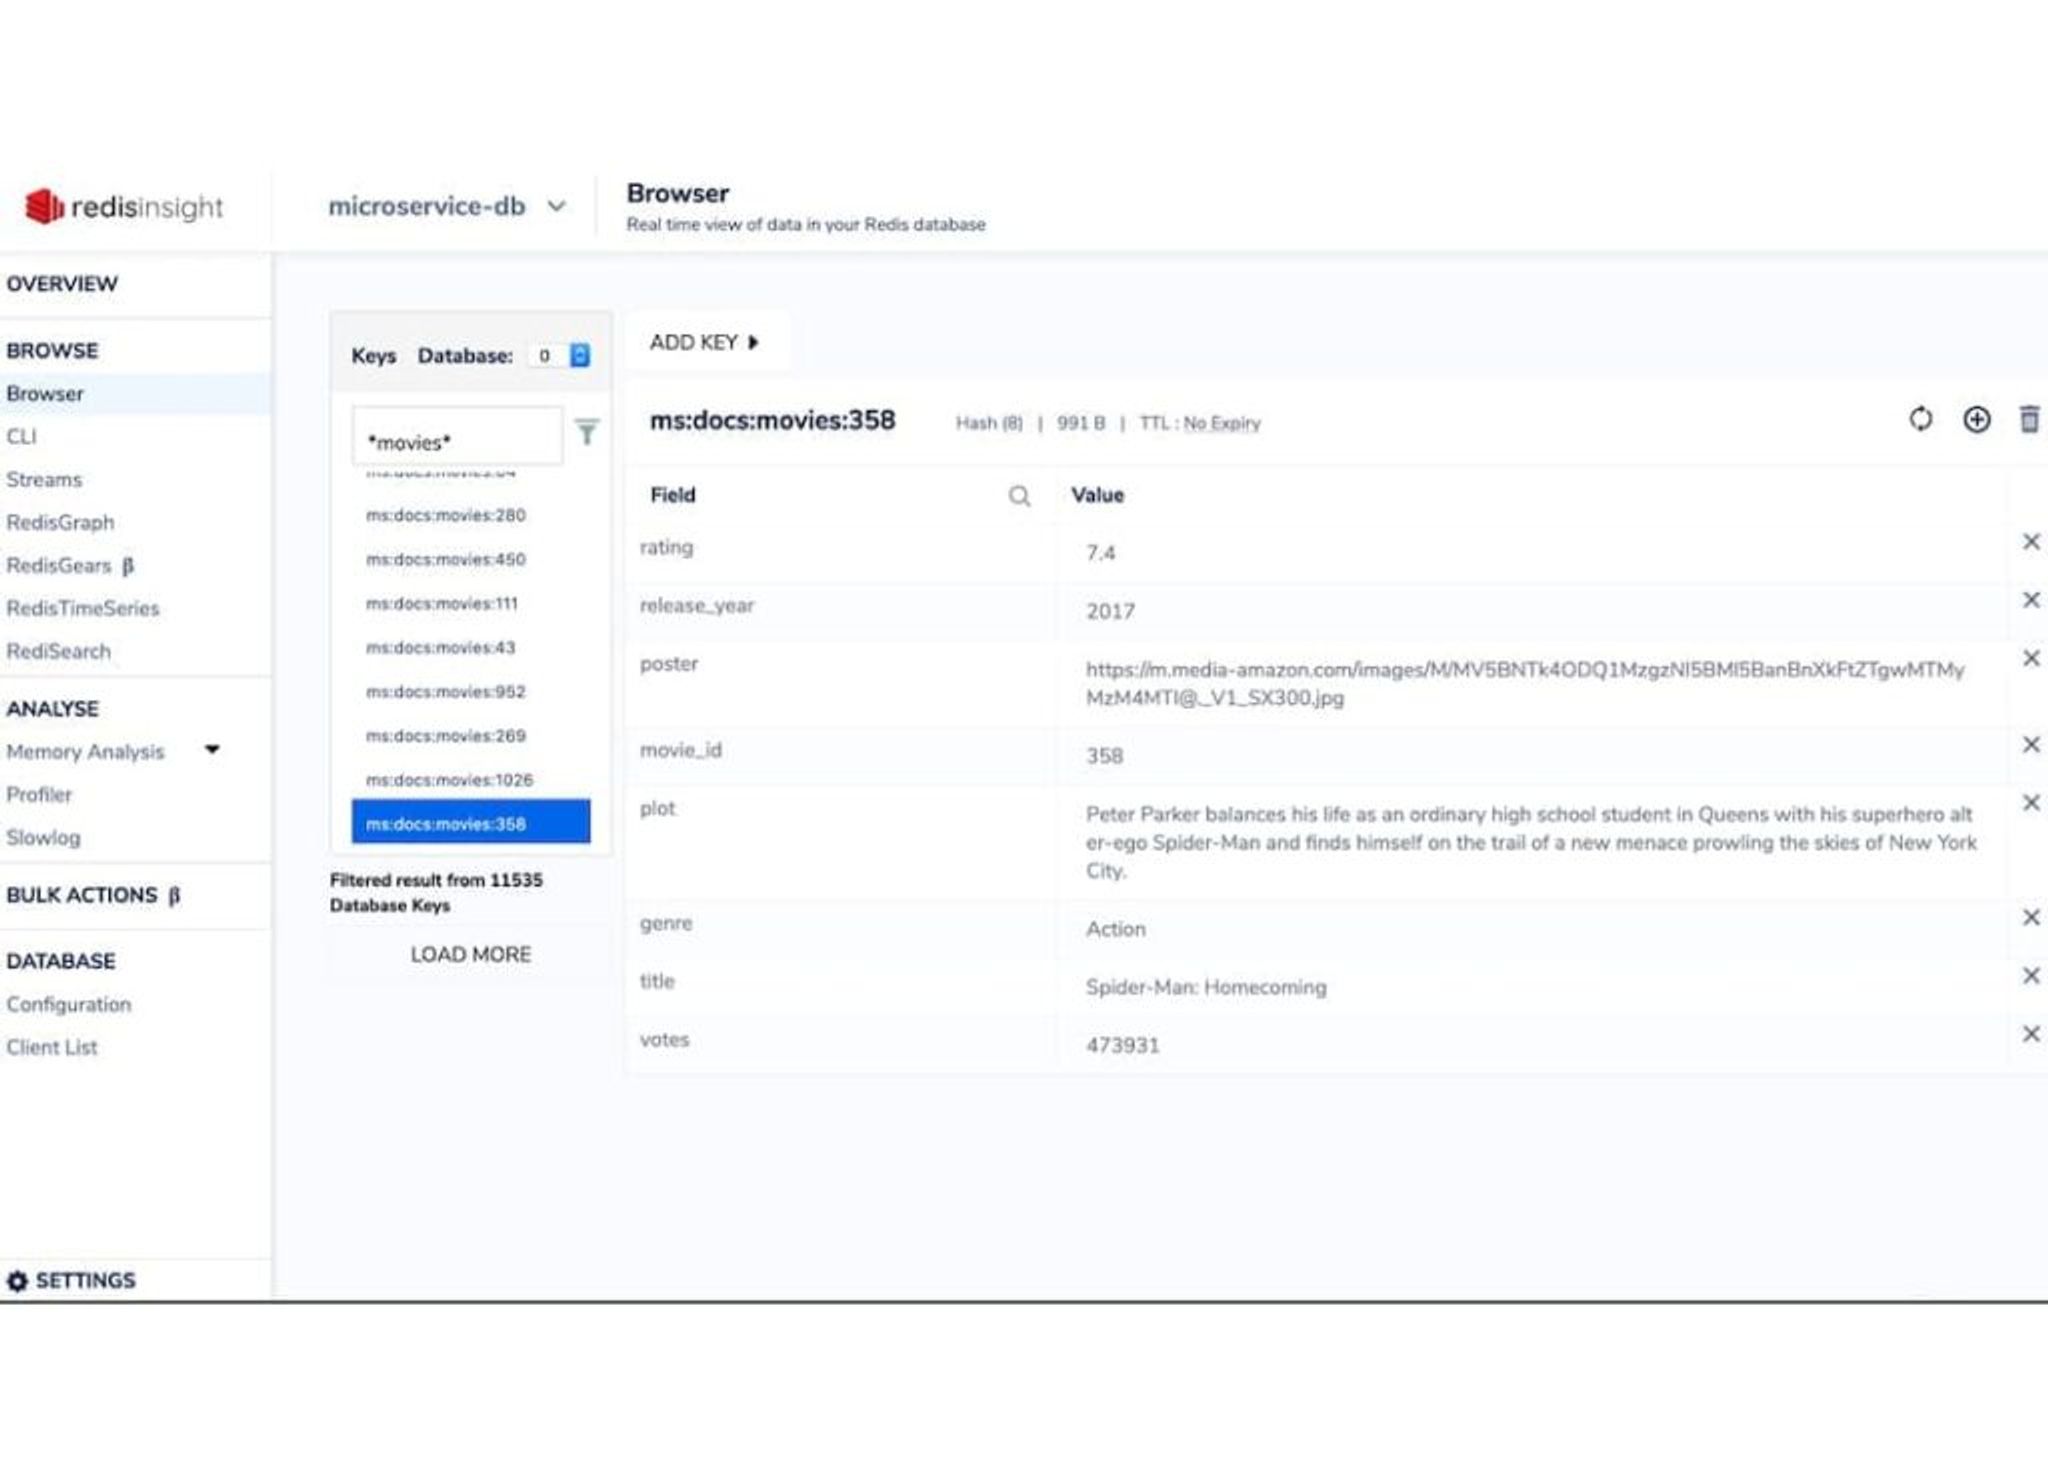The image size is (2048, 1480).
Task: Click the Settings gear icon
Action: [17, 1281]
